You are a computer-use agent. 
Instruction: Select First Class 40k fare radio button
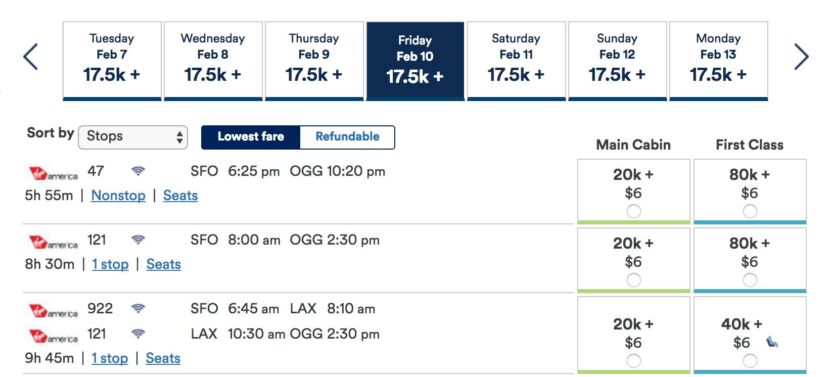(750, 361)
